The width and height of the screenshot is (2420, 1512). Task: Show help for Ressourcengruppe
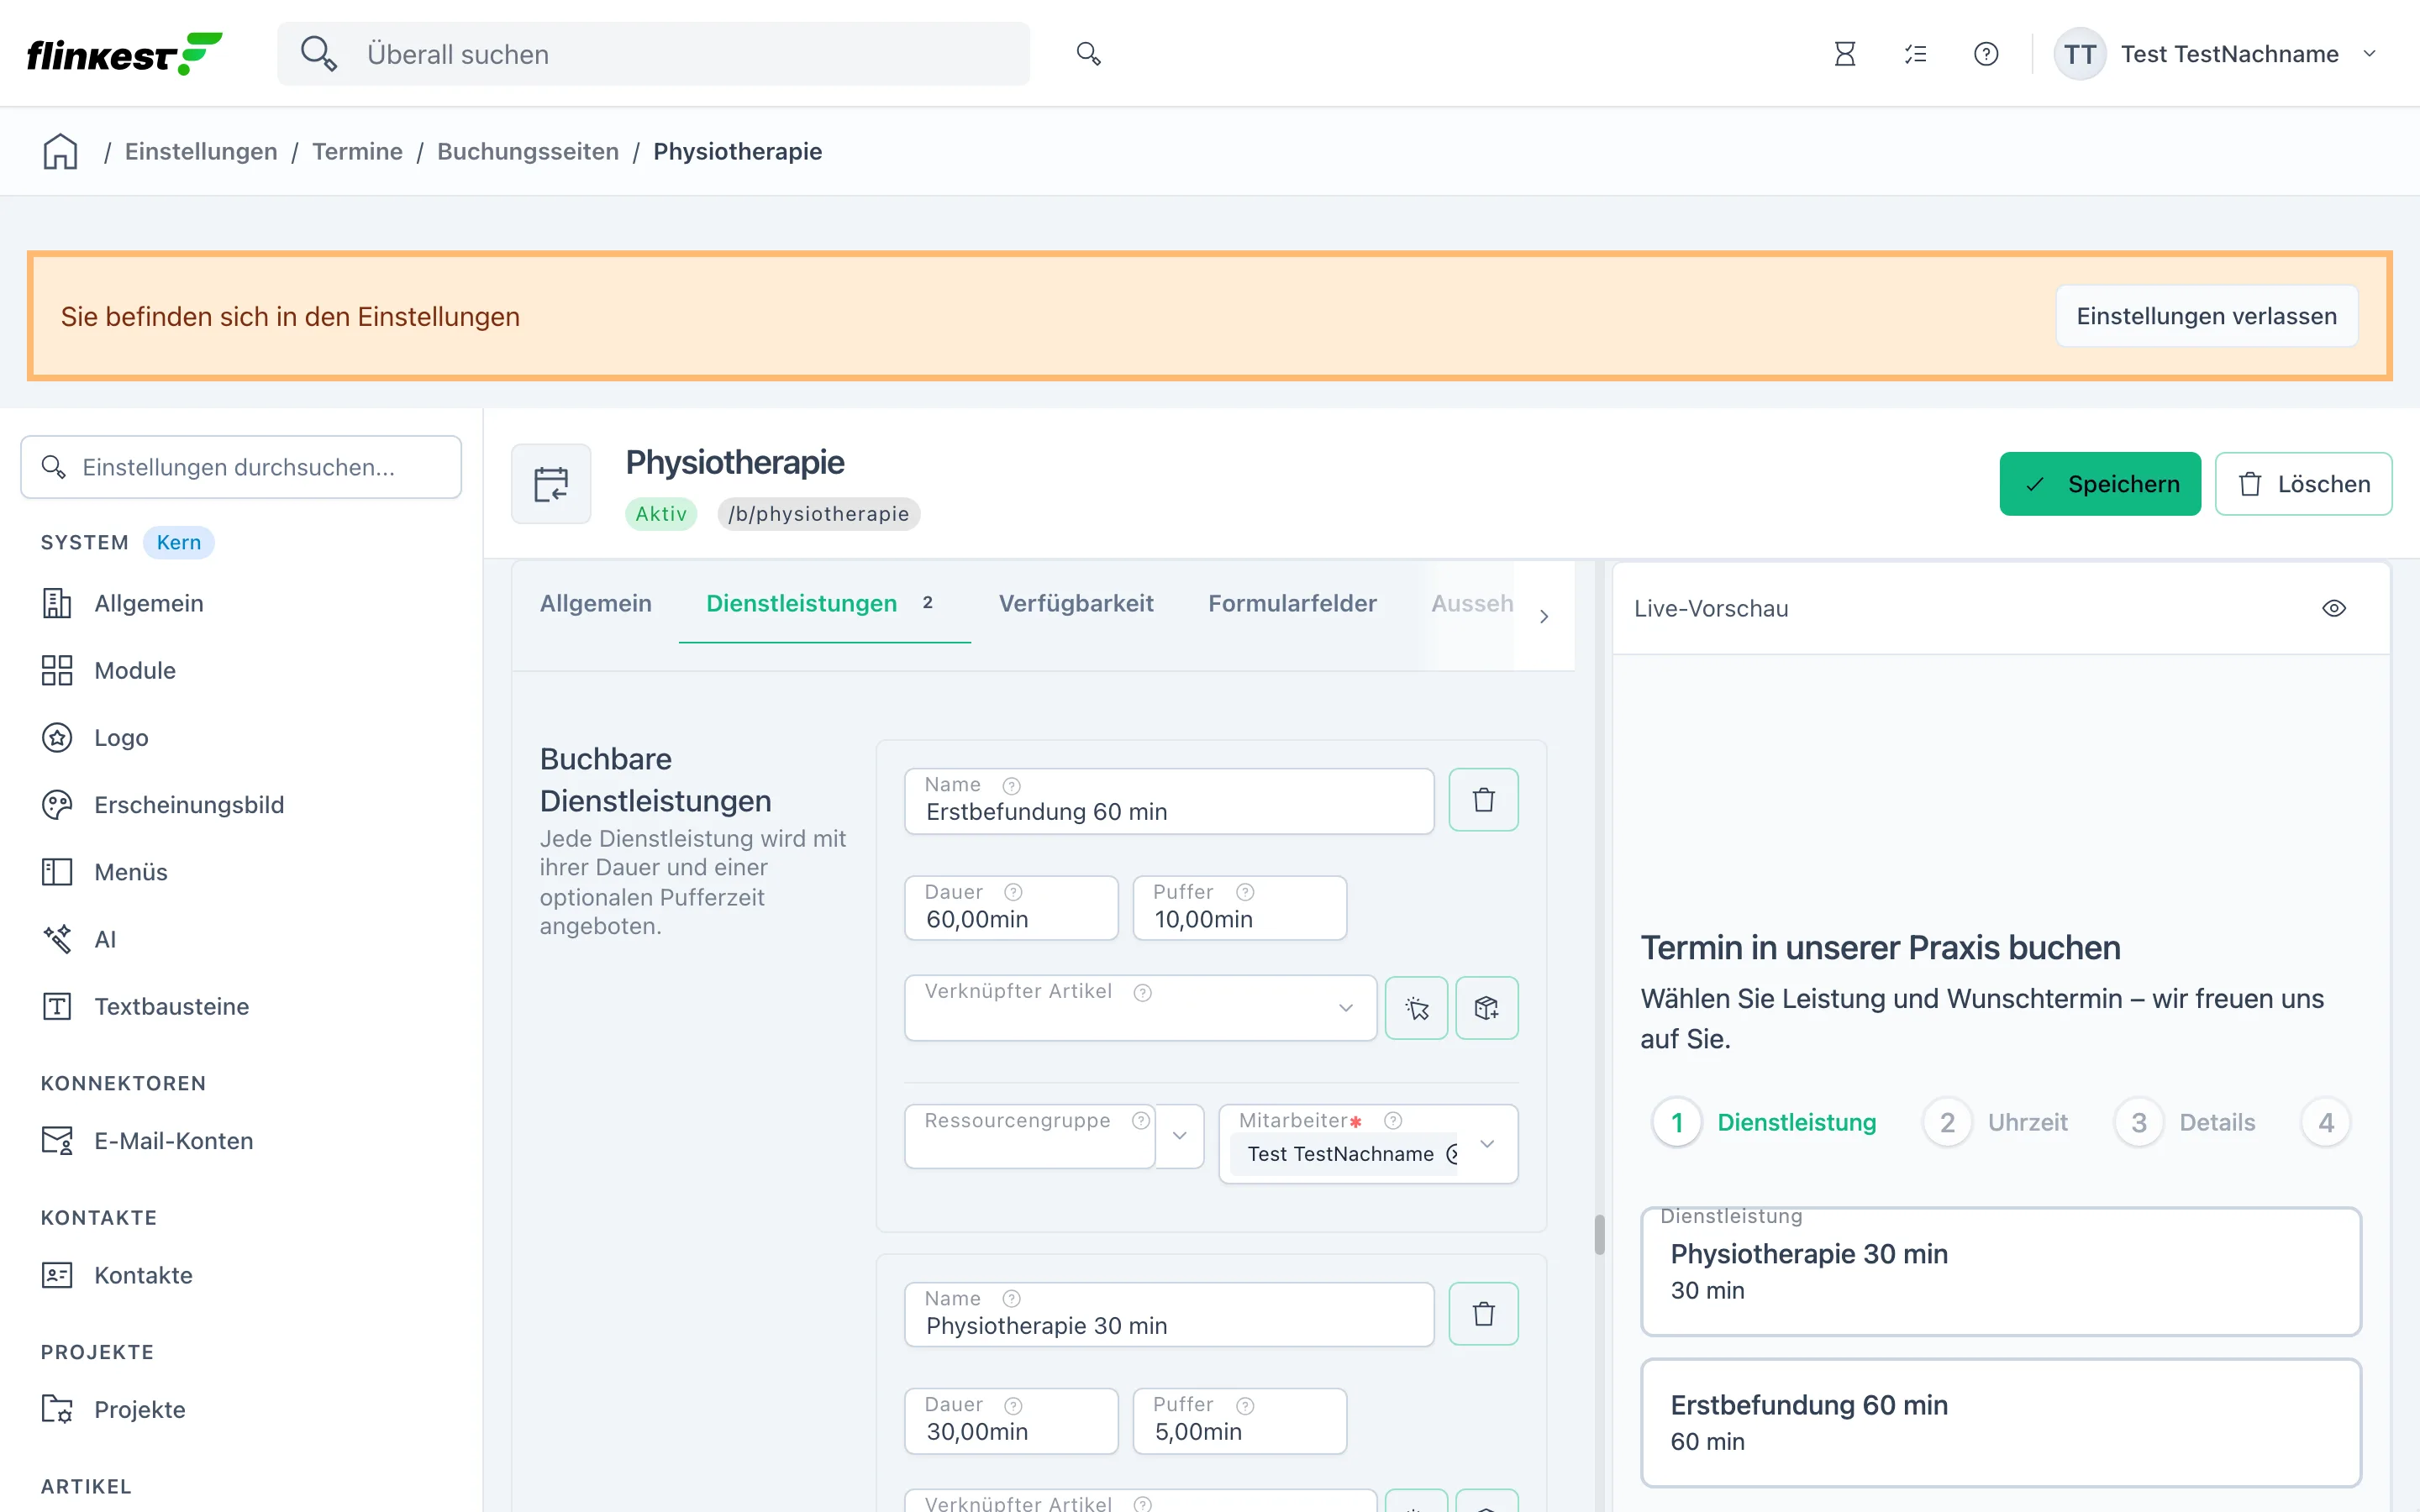click(1141, 1120)
